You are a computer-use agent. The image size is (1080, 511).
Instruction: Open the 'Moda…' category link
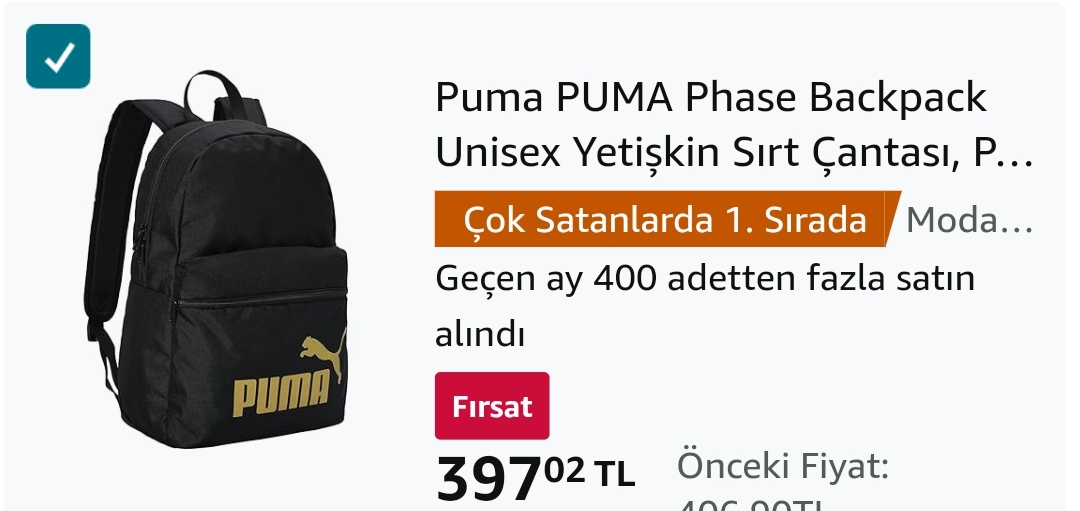[x=969, y=220]
